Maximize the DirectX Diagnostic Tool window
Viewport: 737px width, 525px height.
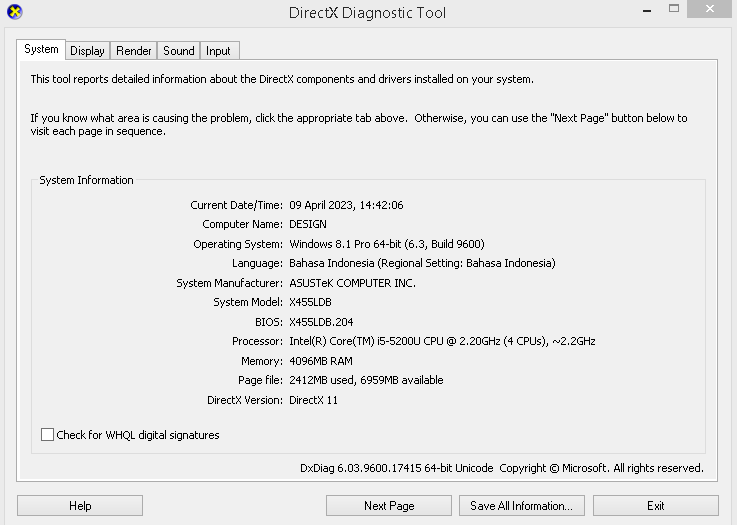[674, 8]
